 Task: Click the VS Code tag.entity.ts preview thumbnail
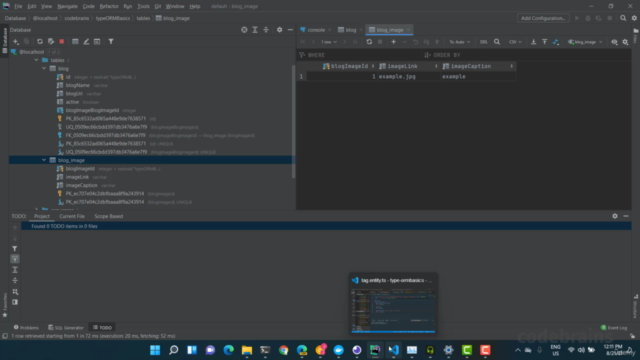[x=393, y=310]
